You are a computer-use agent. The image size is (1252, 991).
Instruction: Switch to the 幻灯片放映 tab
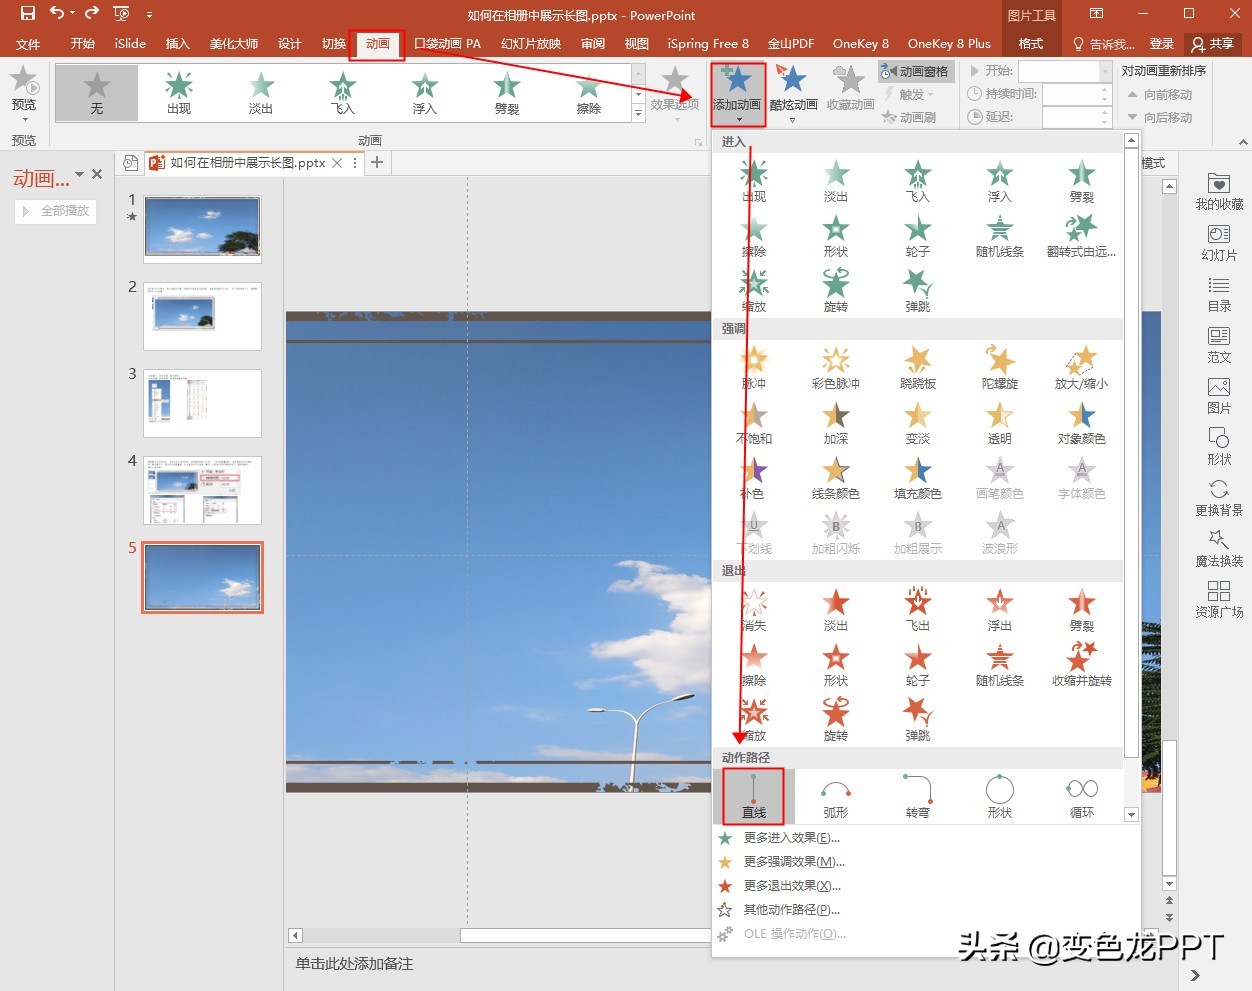click(x=531, y=44)
